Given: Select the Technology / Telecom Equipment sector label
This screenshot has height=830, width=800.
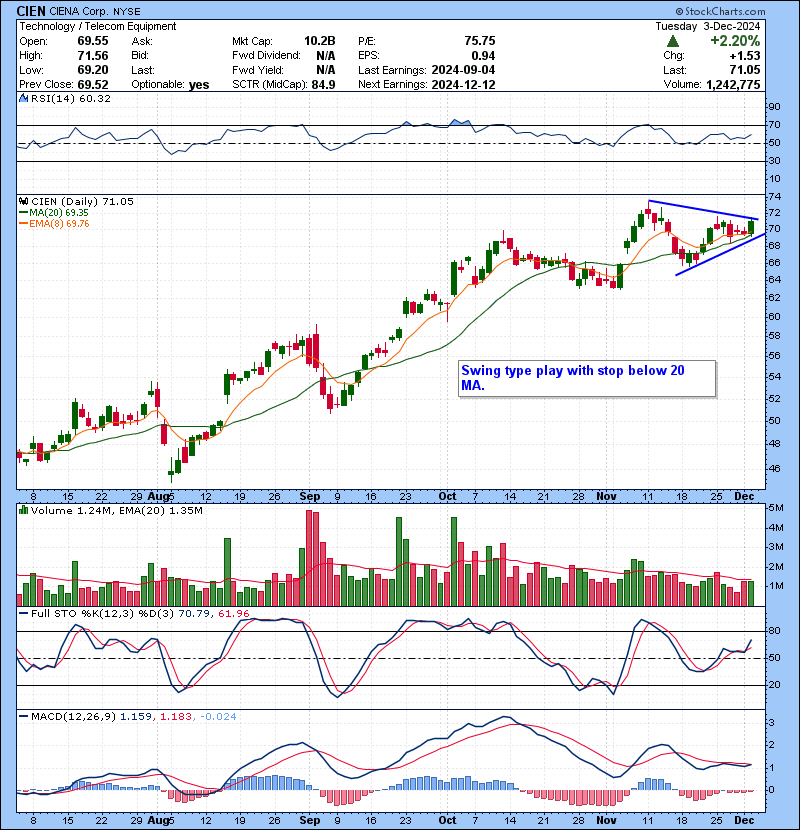Looking at the screenshot, I should pos(98,26).
